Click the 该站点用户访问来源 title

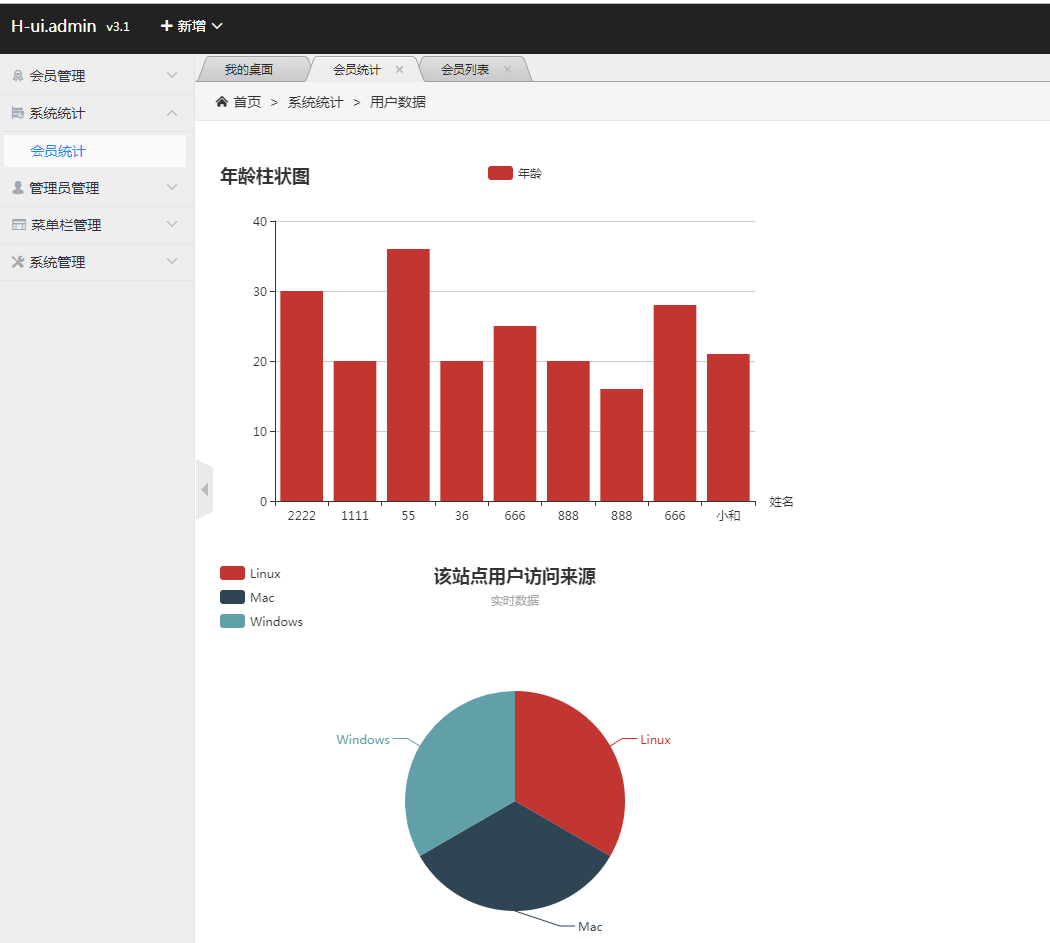(x=514, y=576)
